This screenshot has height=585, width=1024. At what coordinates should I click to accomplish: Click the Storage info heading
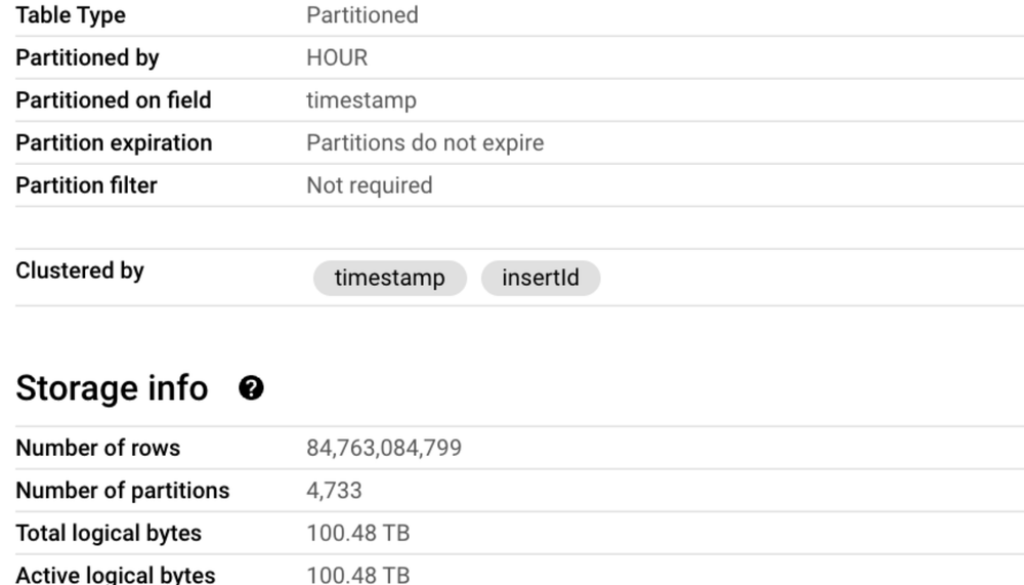[x=112, y=389]
